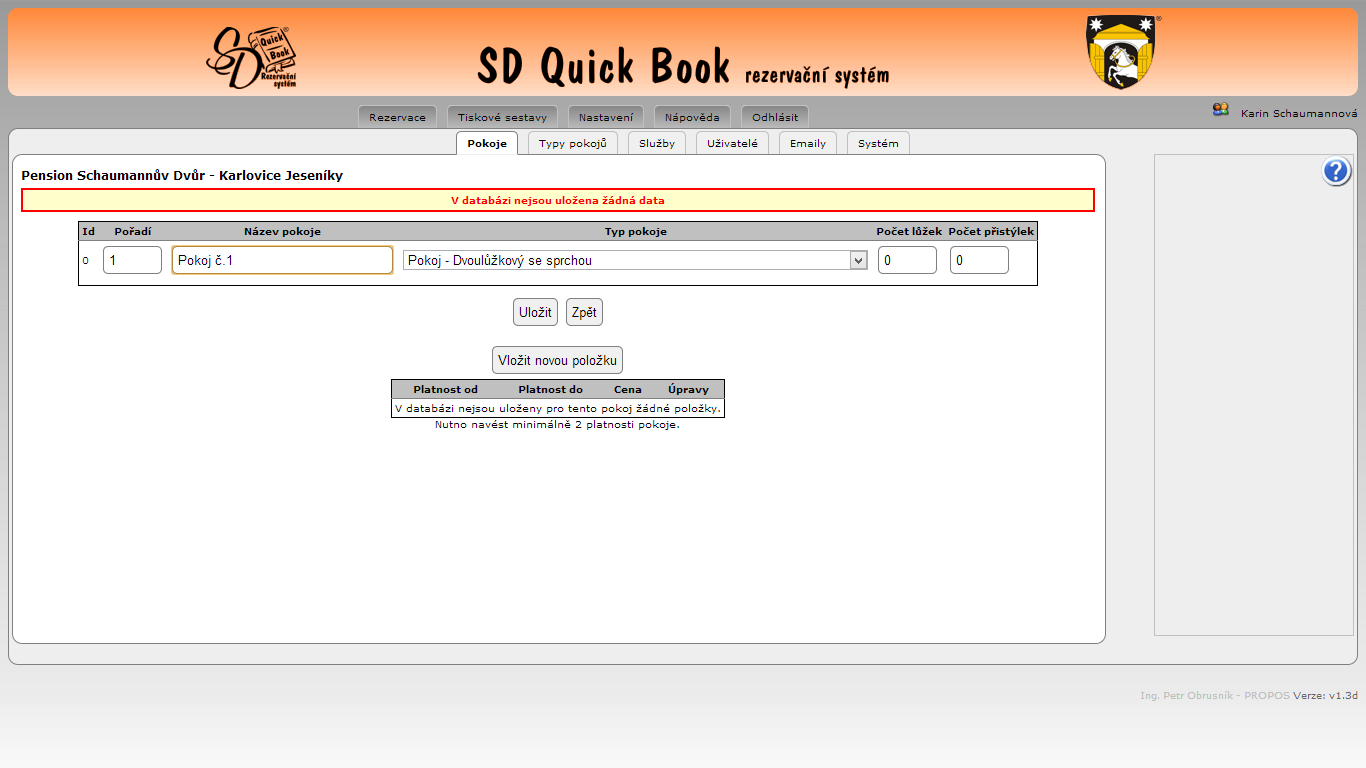Click the Vložit novou položku button

click(x=558, y=360)
